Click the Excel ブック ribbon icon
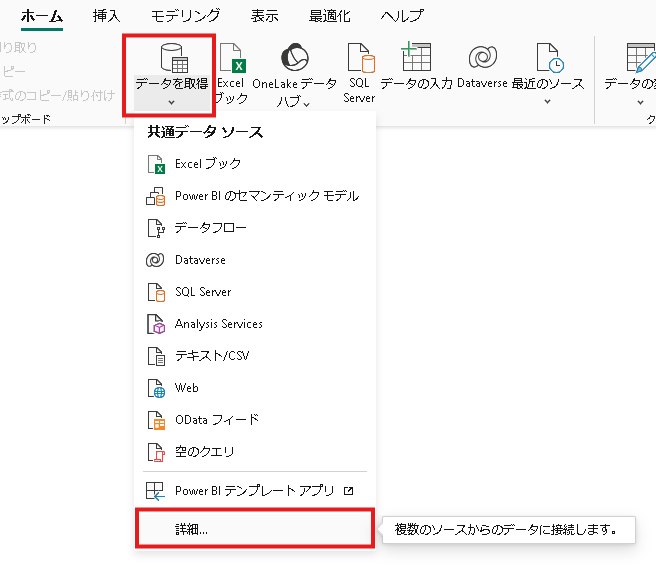656x573 pixels. [233, 57]
